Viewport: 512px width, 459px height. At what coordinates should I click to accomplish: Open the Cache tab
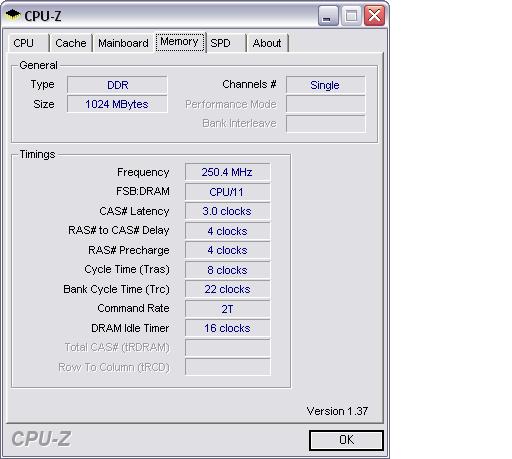pos(71,43)
